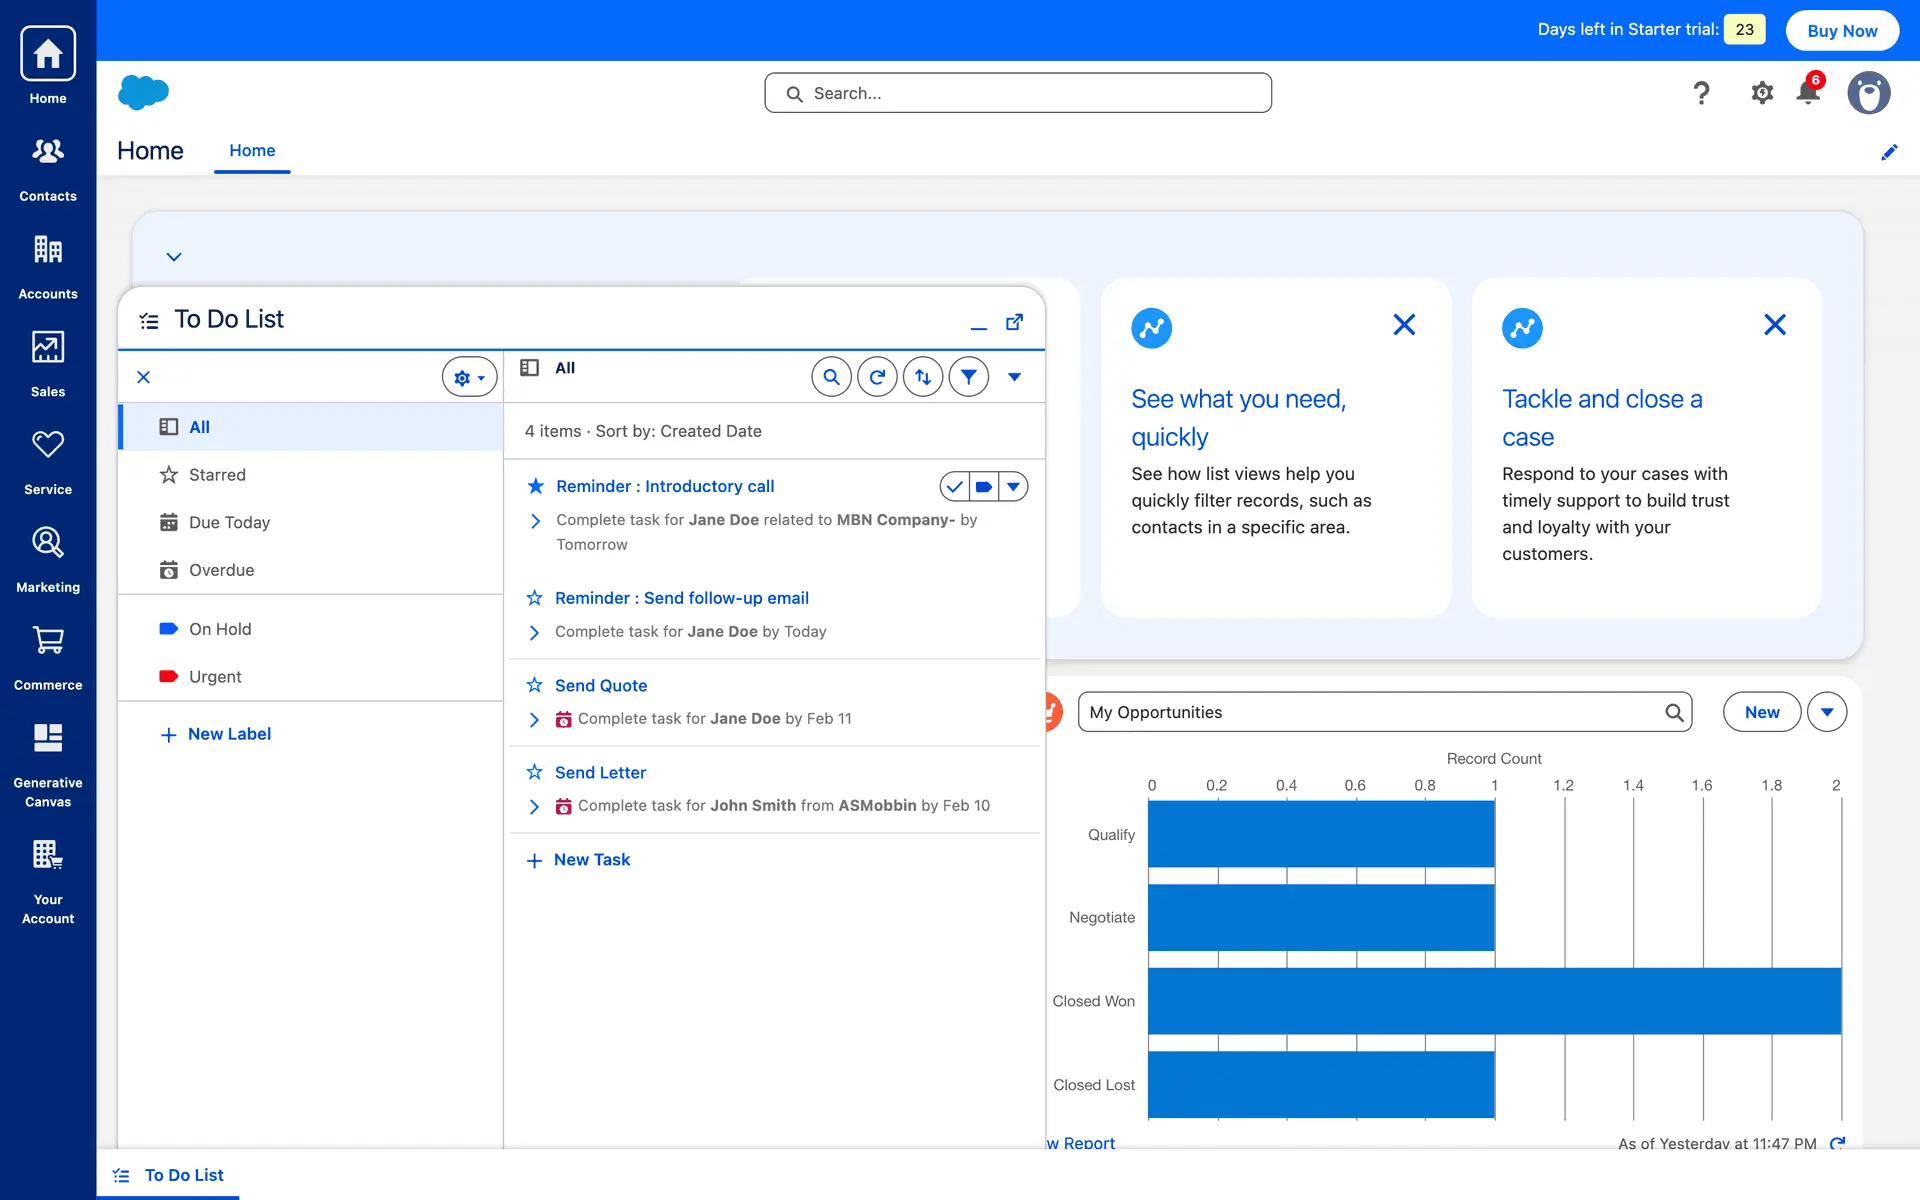This screenshot has width=1920, height=1200.
Task: Select the Home tab
Action: point(252,150)
